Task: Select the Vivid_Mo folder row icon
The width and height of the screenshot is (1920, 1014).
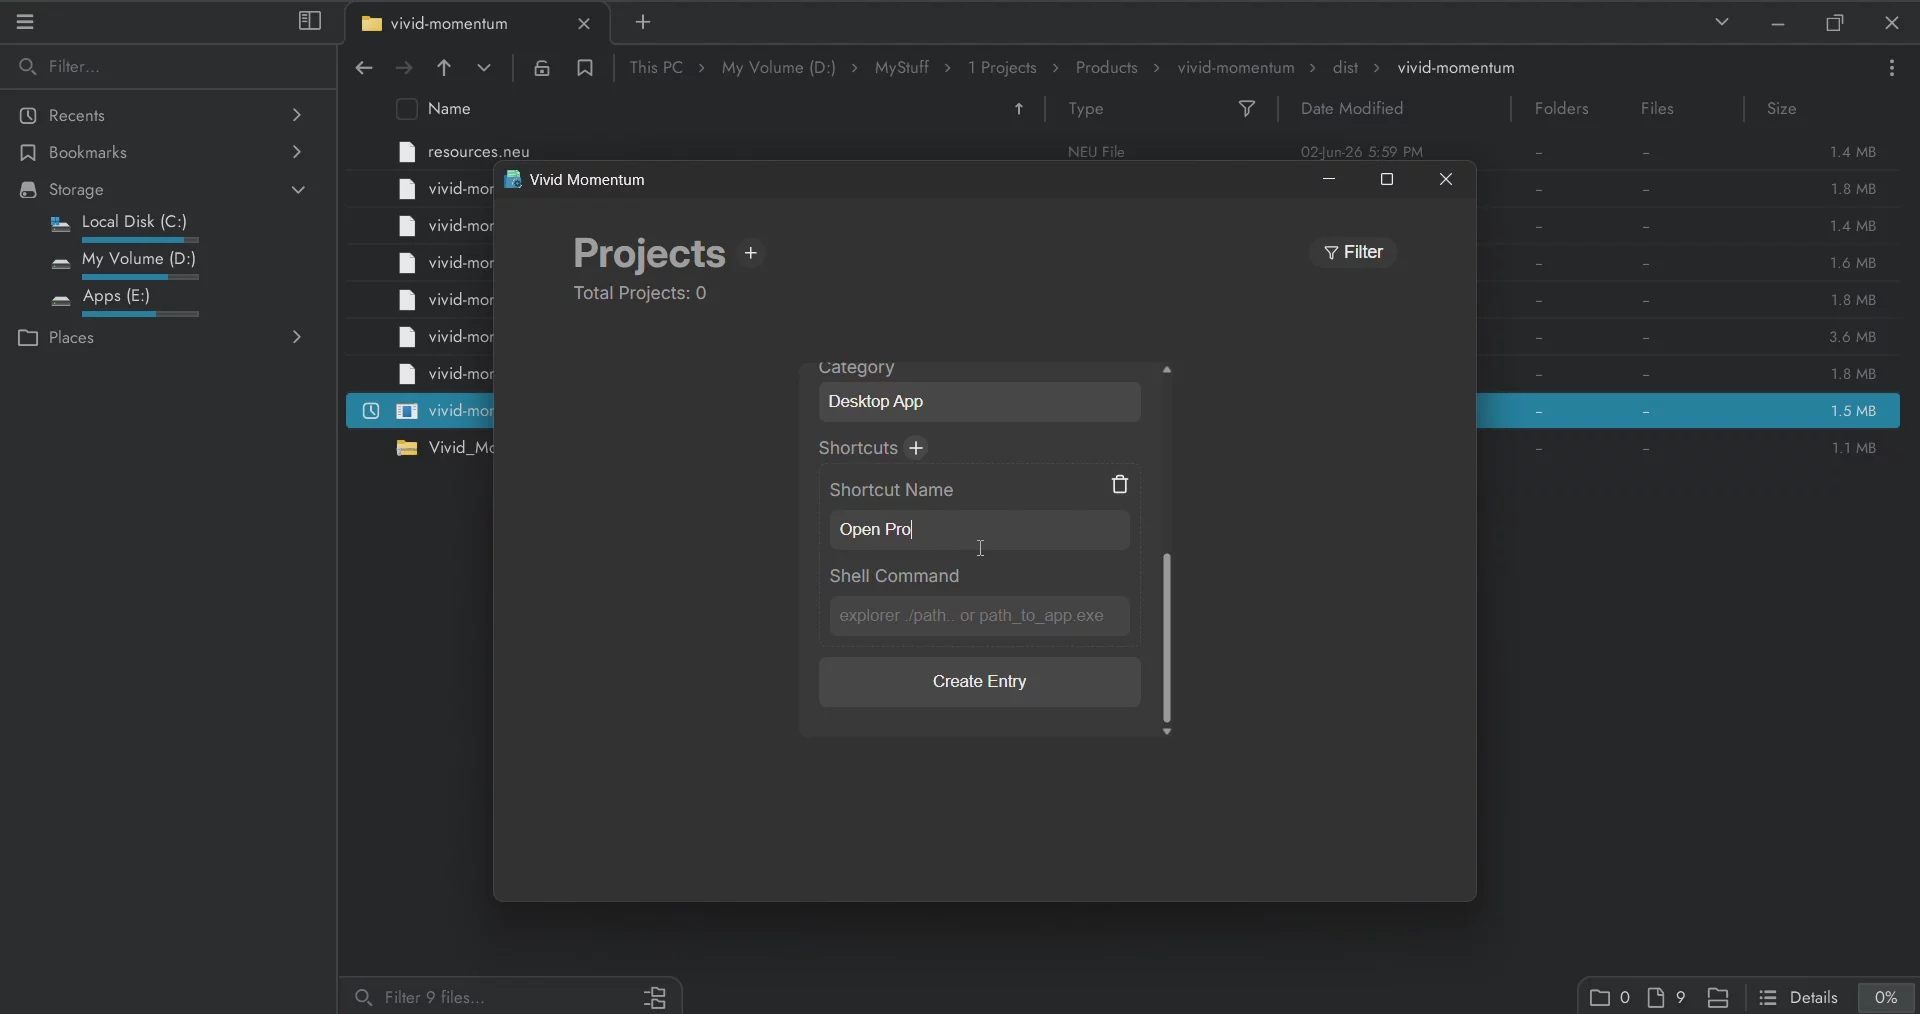Action: pos(407,449)
